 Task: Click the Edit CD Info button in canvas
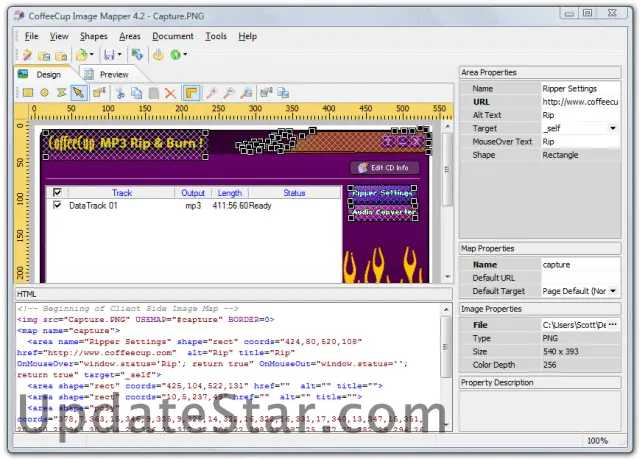pos(384,168)
